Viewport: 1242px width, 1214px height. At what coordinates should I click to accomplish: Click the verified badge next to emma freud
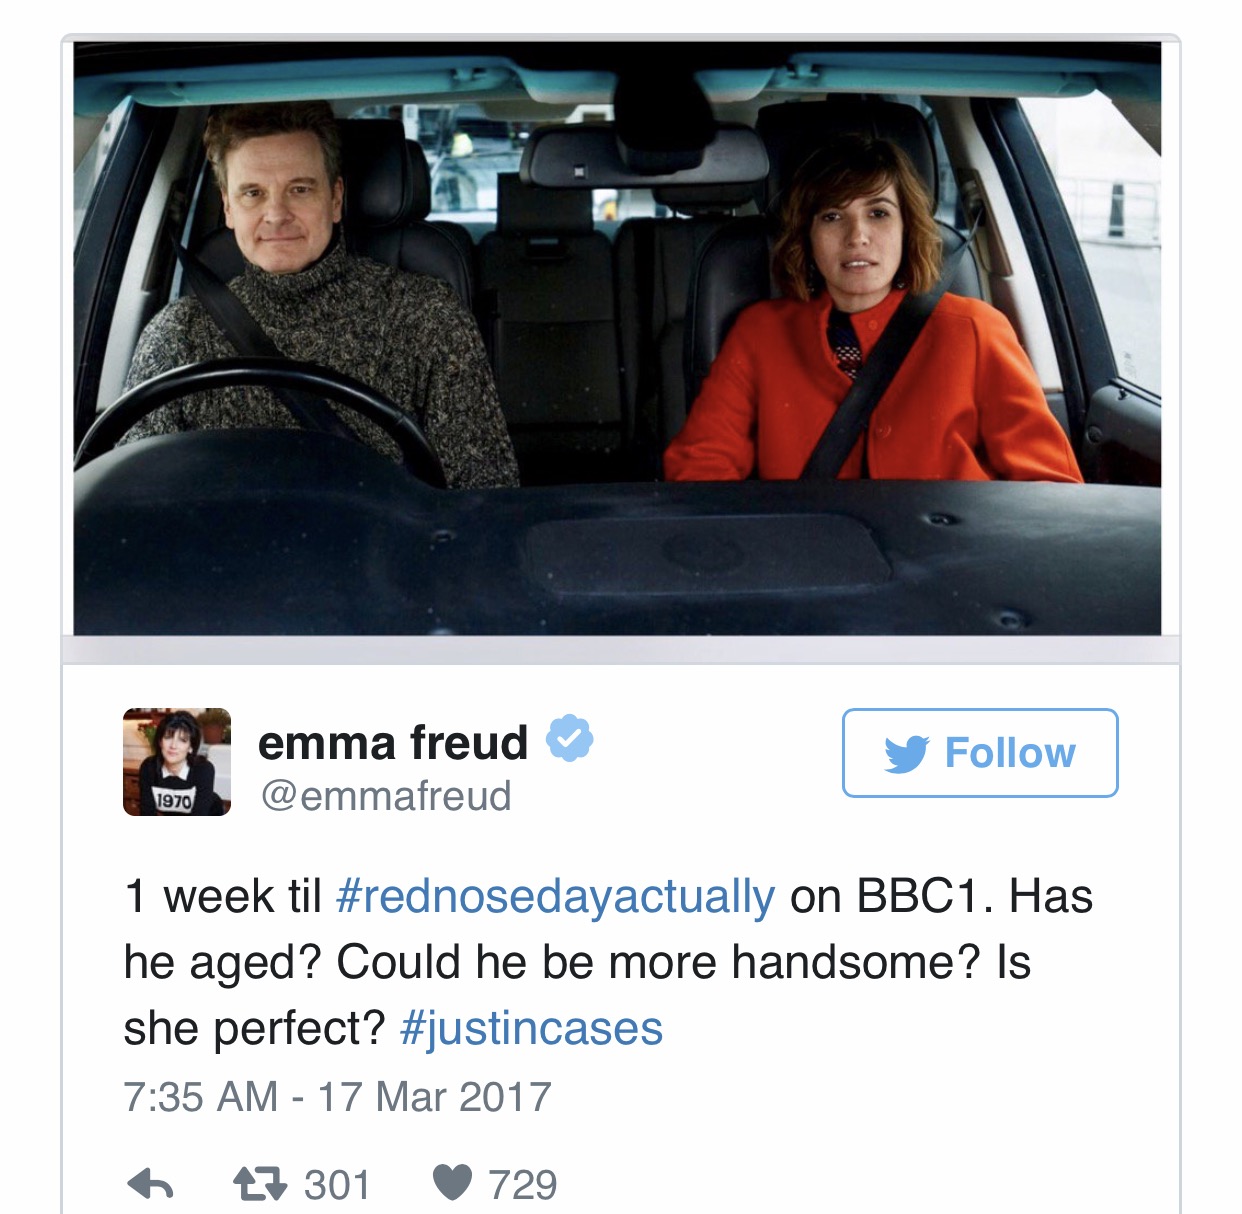tap(569, 739)
